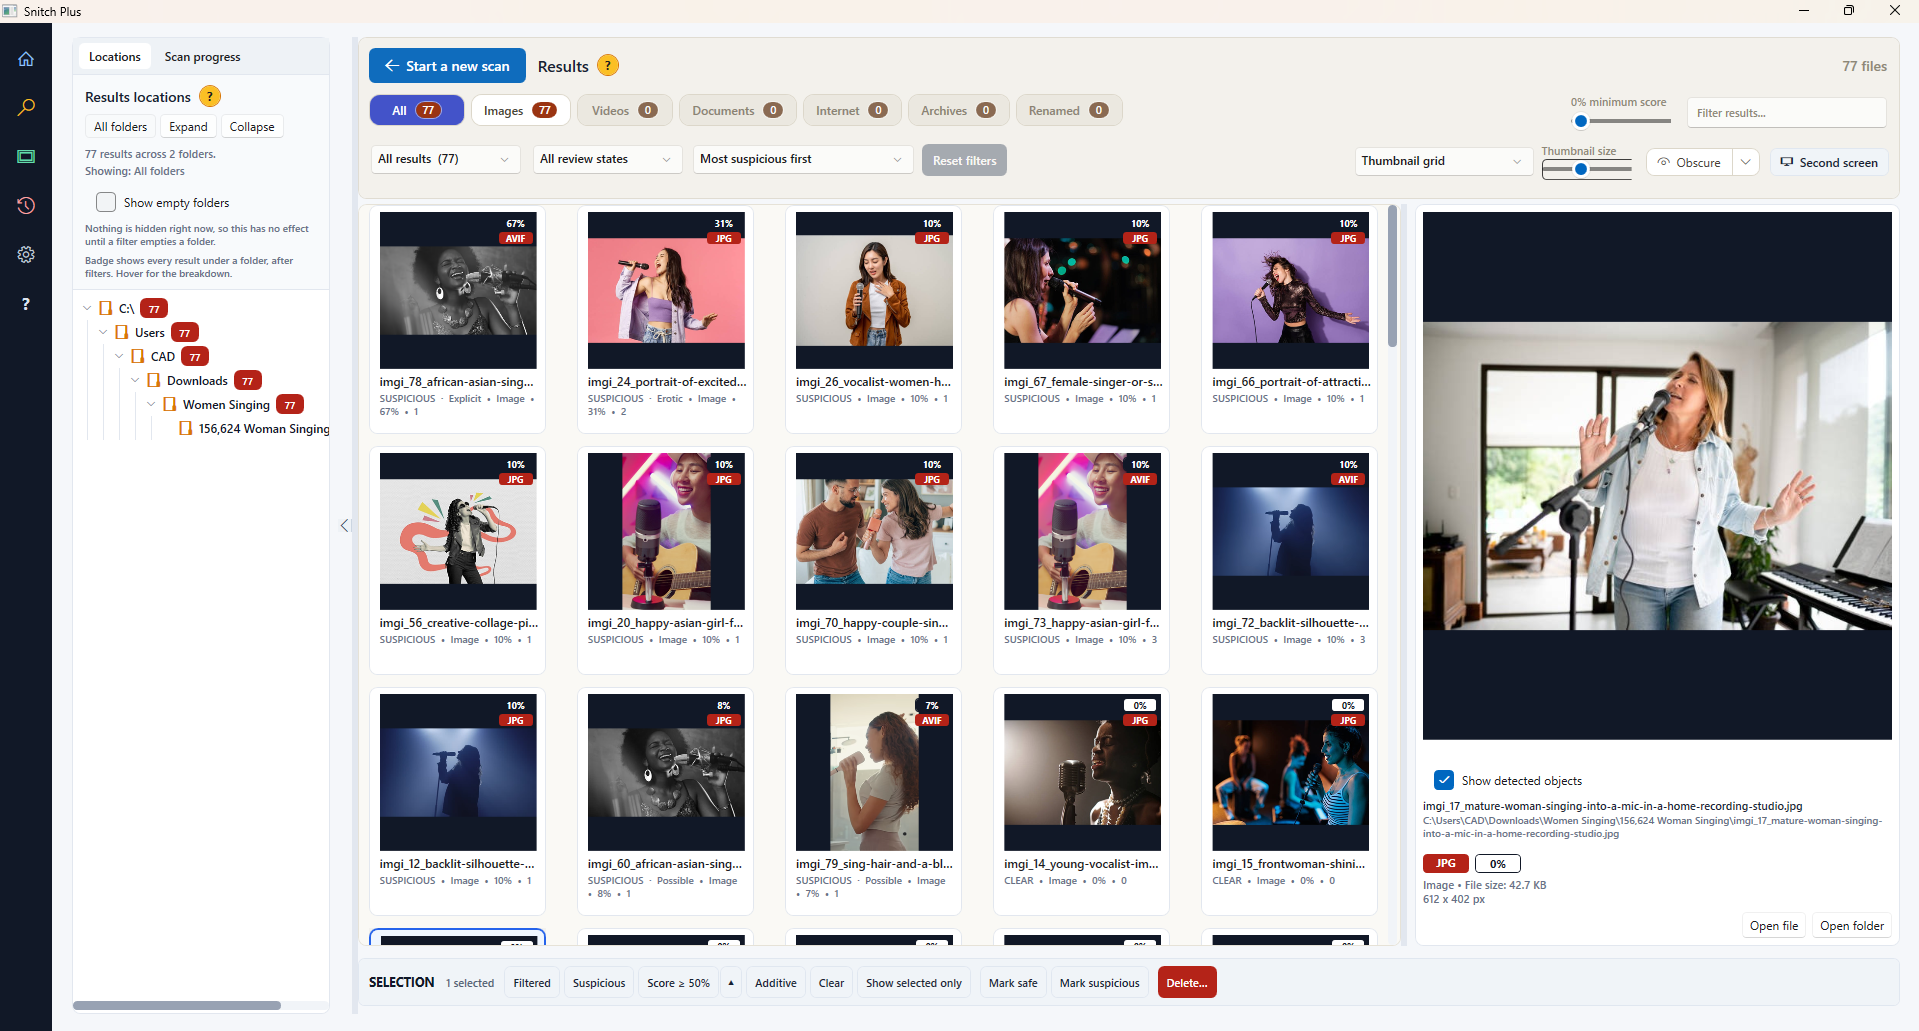Click the Users folder icon in tree
Viewport: 1919px width, 1031px height.
coord(122,332)
